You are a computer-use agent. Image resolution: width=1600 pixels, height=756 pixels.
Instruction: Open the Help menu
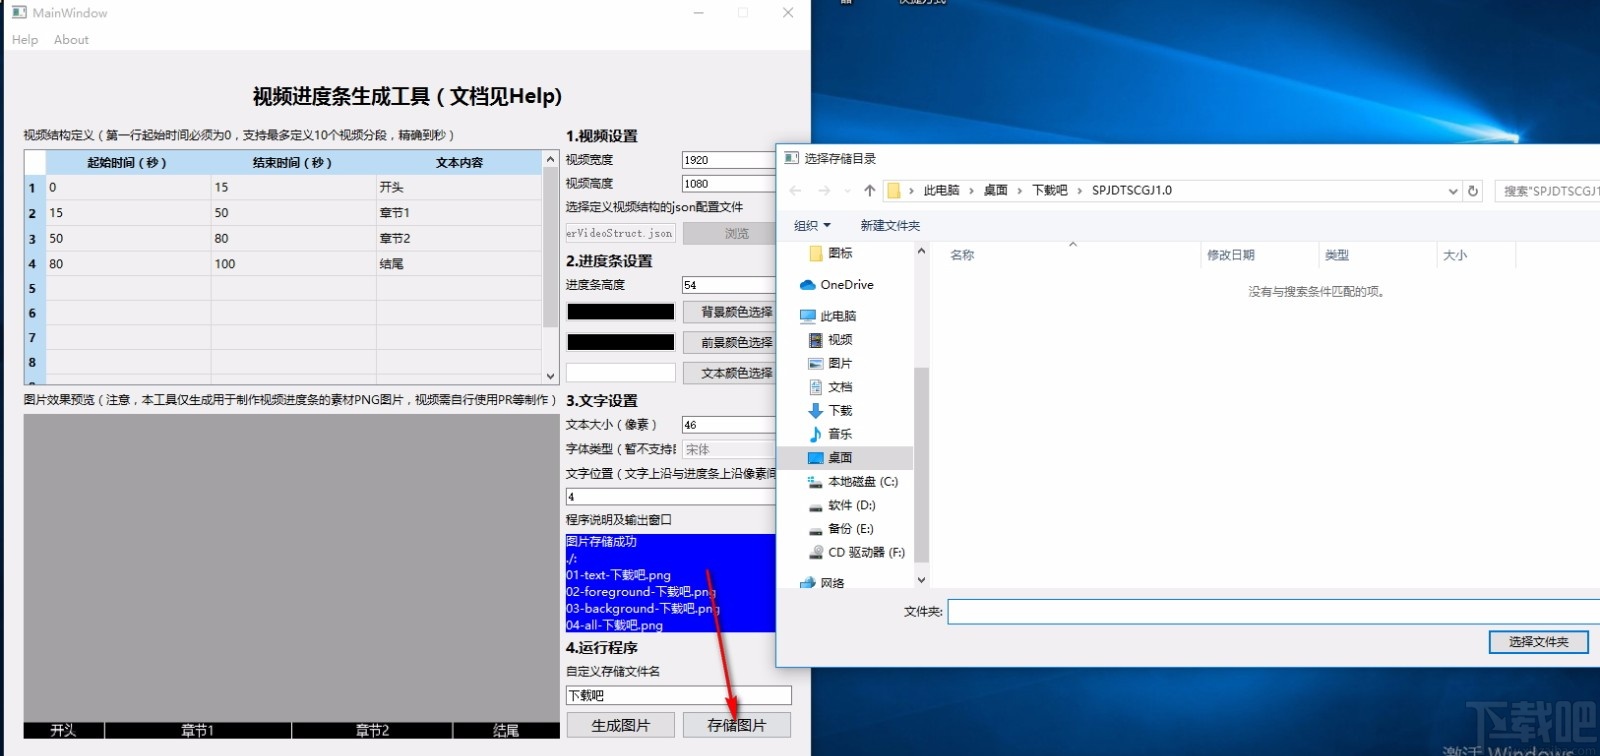click(x=25, y=40)
